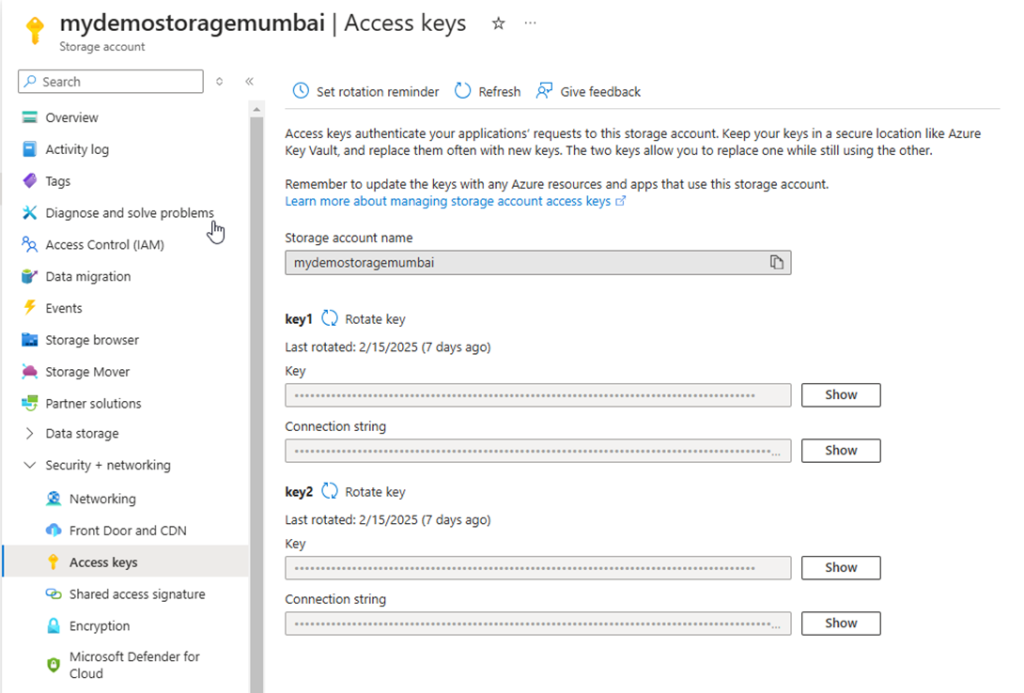Open the Storage browser
1024x693 pixels.
91,340
